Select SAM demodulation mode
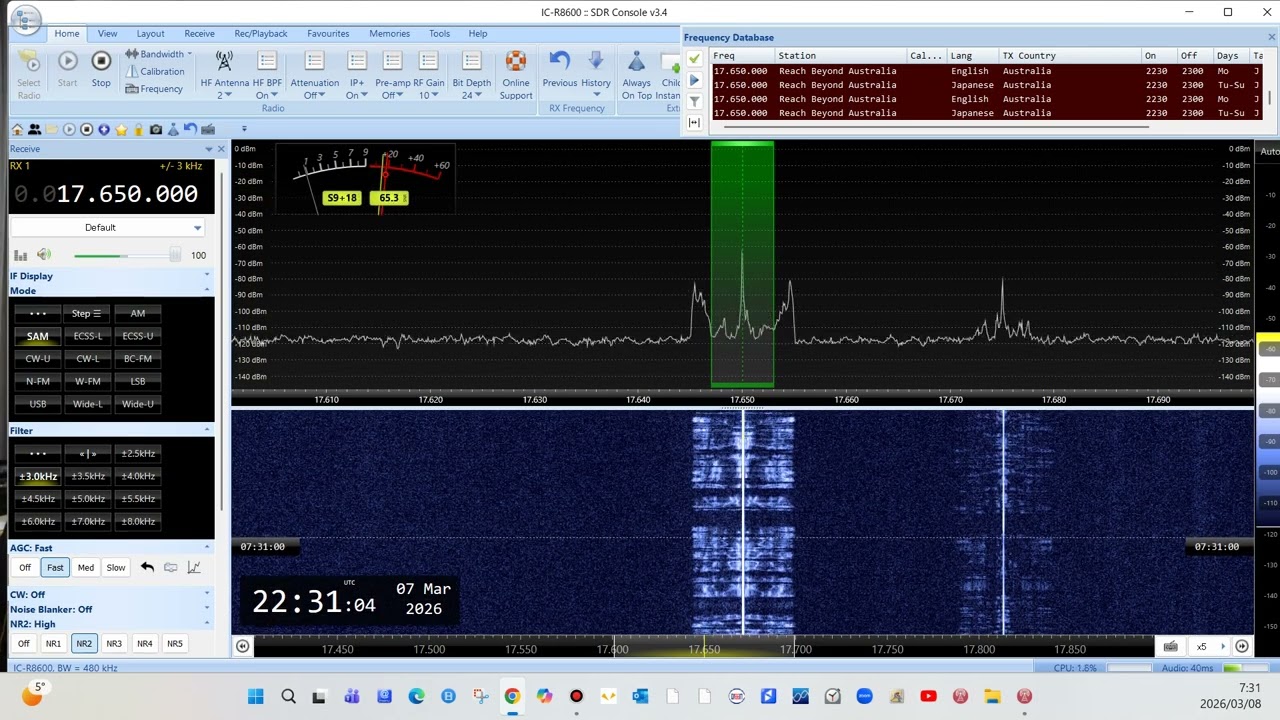The width and height of the screenshot is (1280, 720). pyautogui.click(x=38, y=336)
